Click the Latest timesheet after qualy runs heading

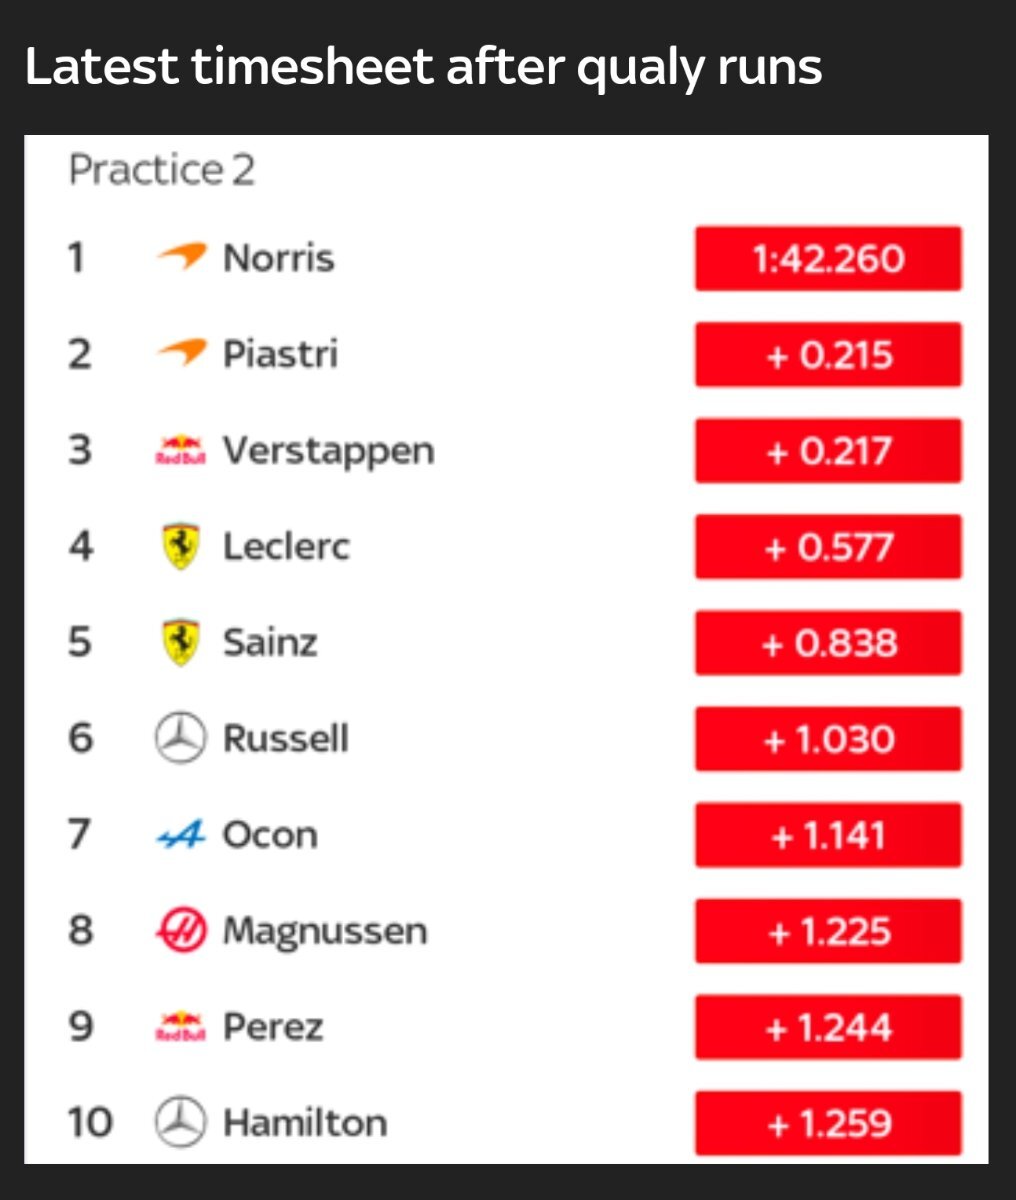click(x=423, y=67)
